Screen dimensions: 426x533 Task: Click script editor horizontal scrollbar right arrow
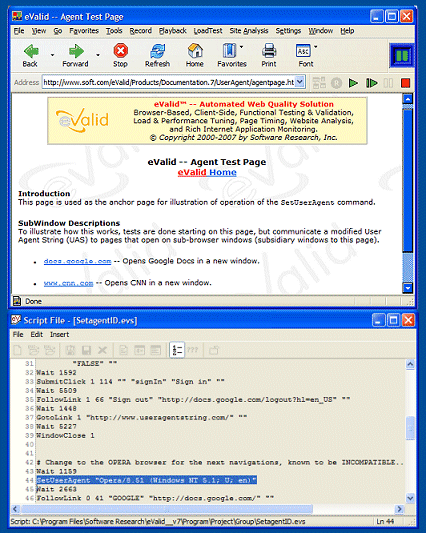tap(399, 509)
